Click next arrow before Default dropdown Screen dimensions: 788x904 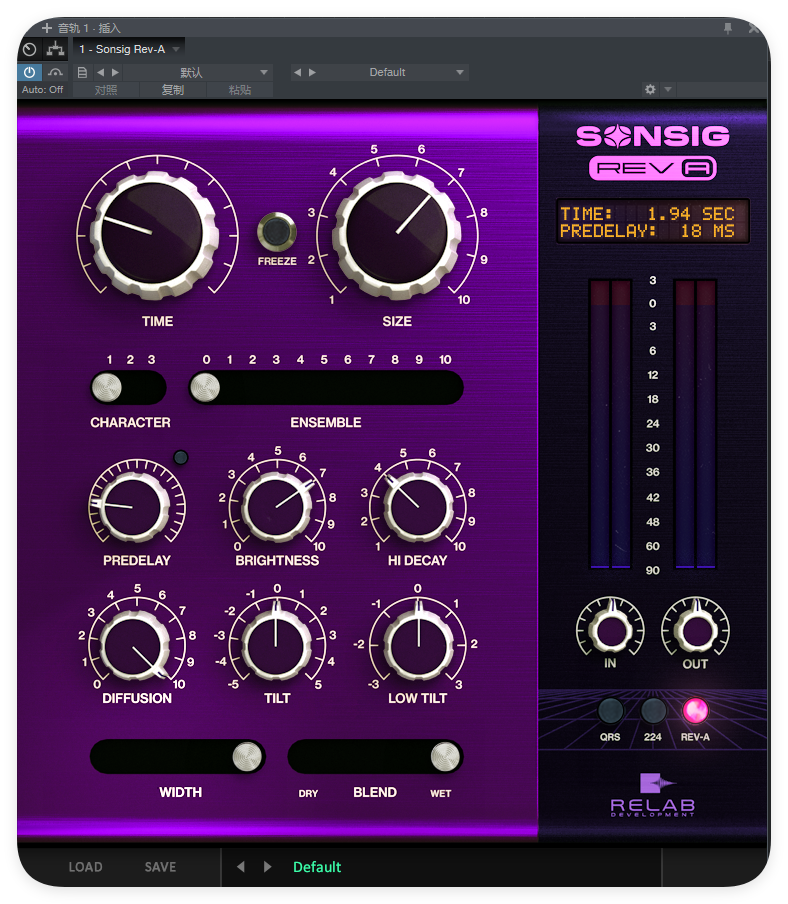pyautogui.click(x=312, y=72)
